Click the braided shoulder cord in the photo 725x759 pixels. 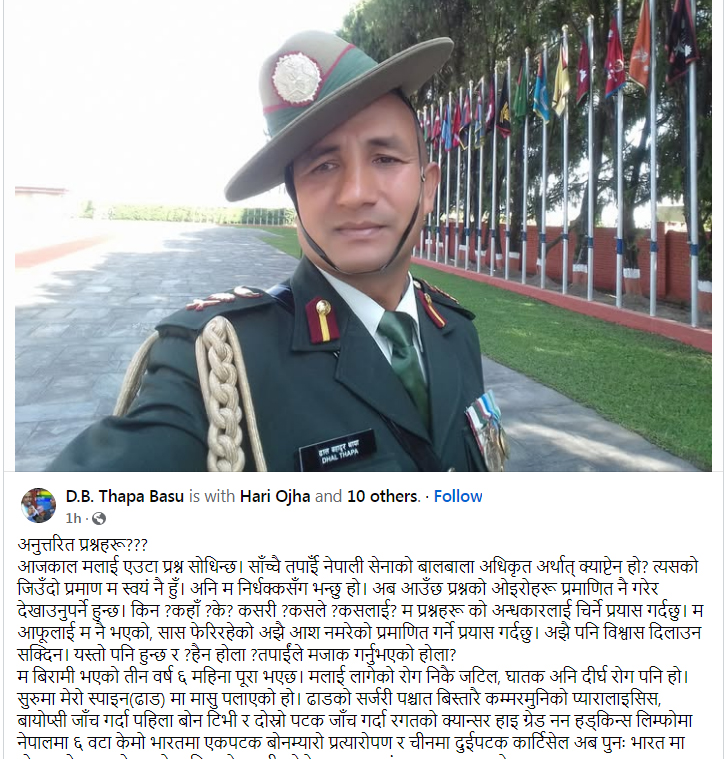[224, 393]
